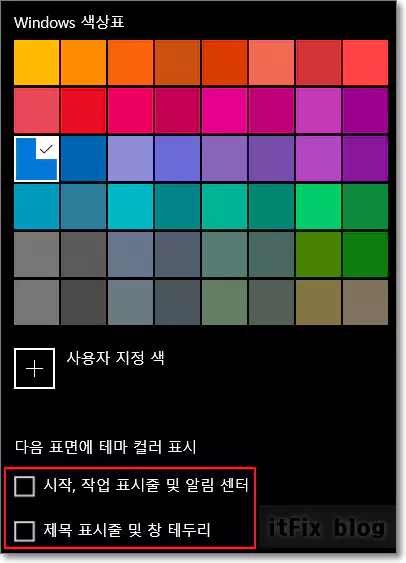
Task: Click the 다음 표면에 테마 컬러 표시 heading
Action: point(106,447)
